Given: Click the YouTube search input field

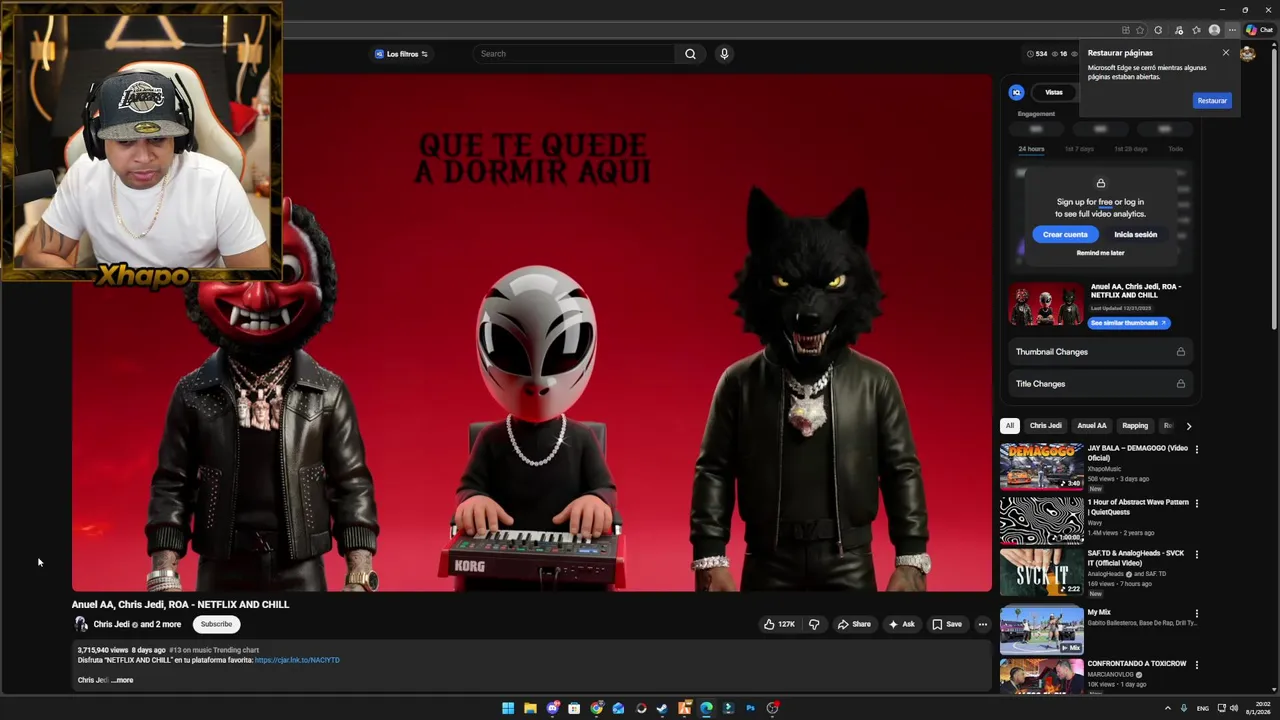Looking at the screenshot, I should coord(575,54).
